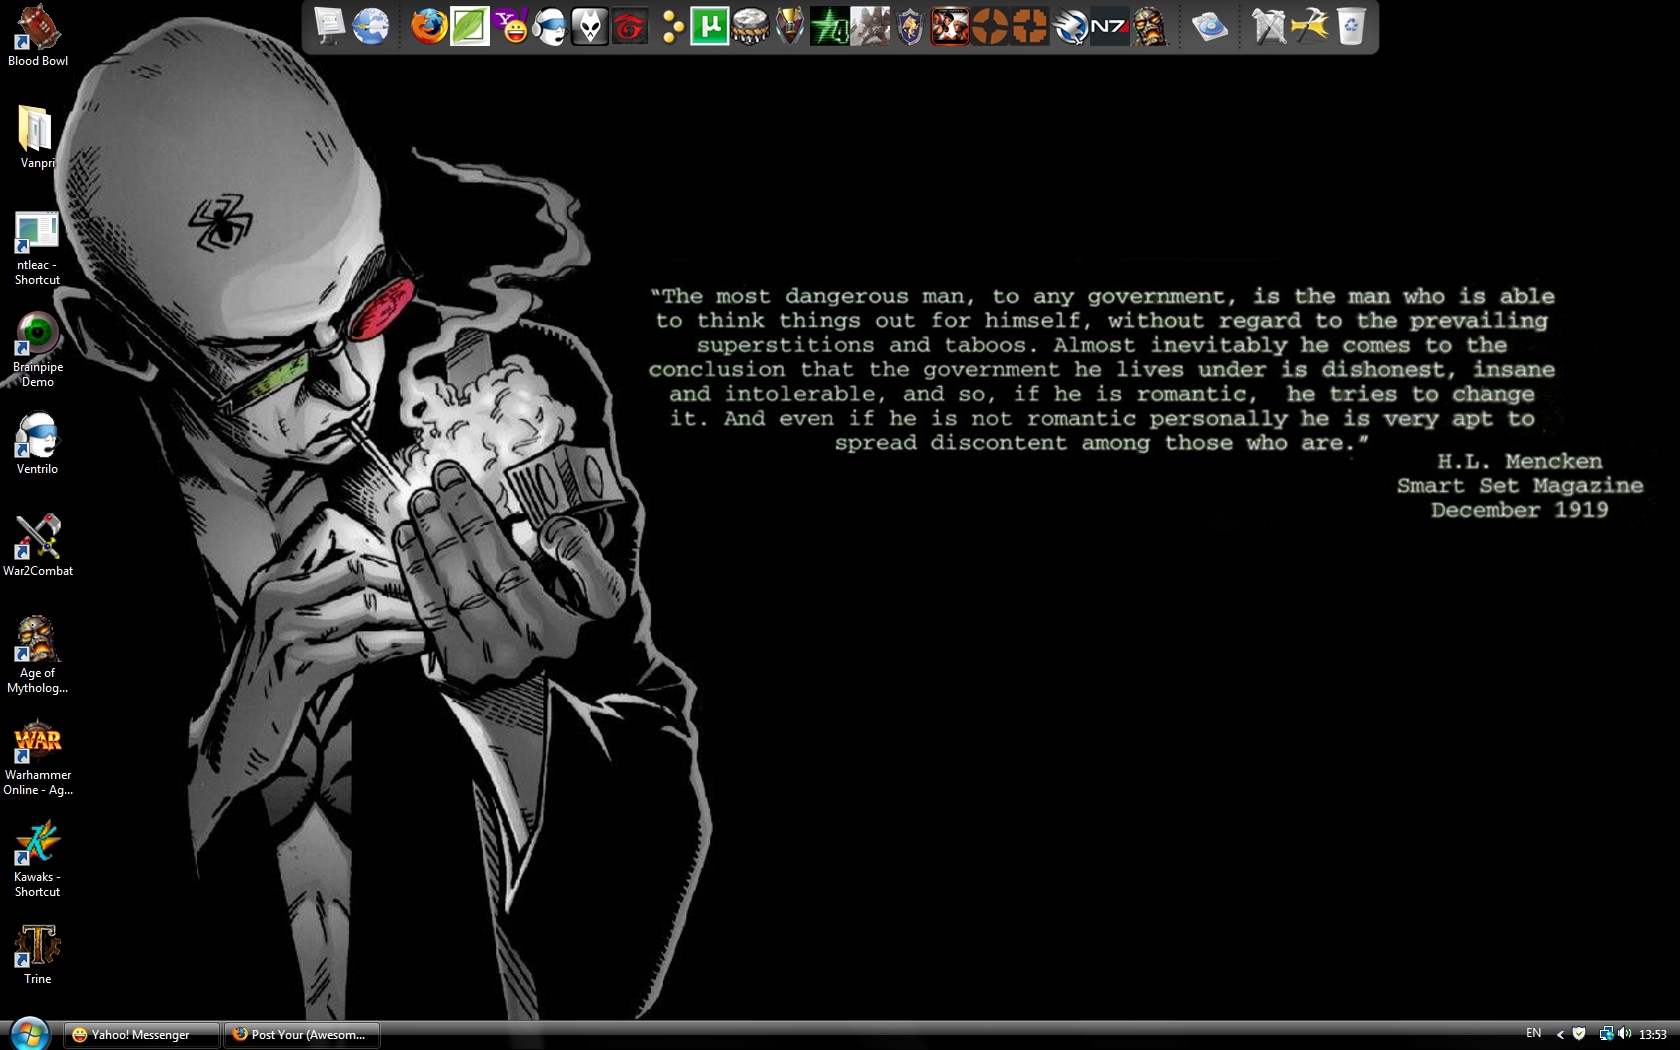Open the Windows Start orb
Image resolution: width=1680 pixels, height=1050 pixels.
pos(29,1034)
